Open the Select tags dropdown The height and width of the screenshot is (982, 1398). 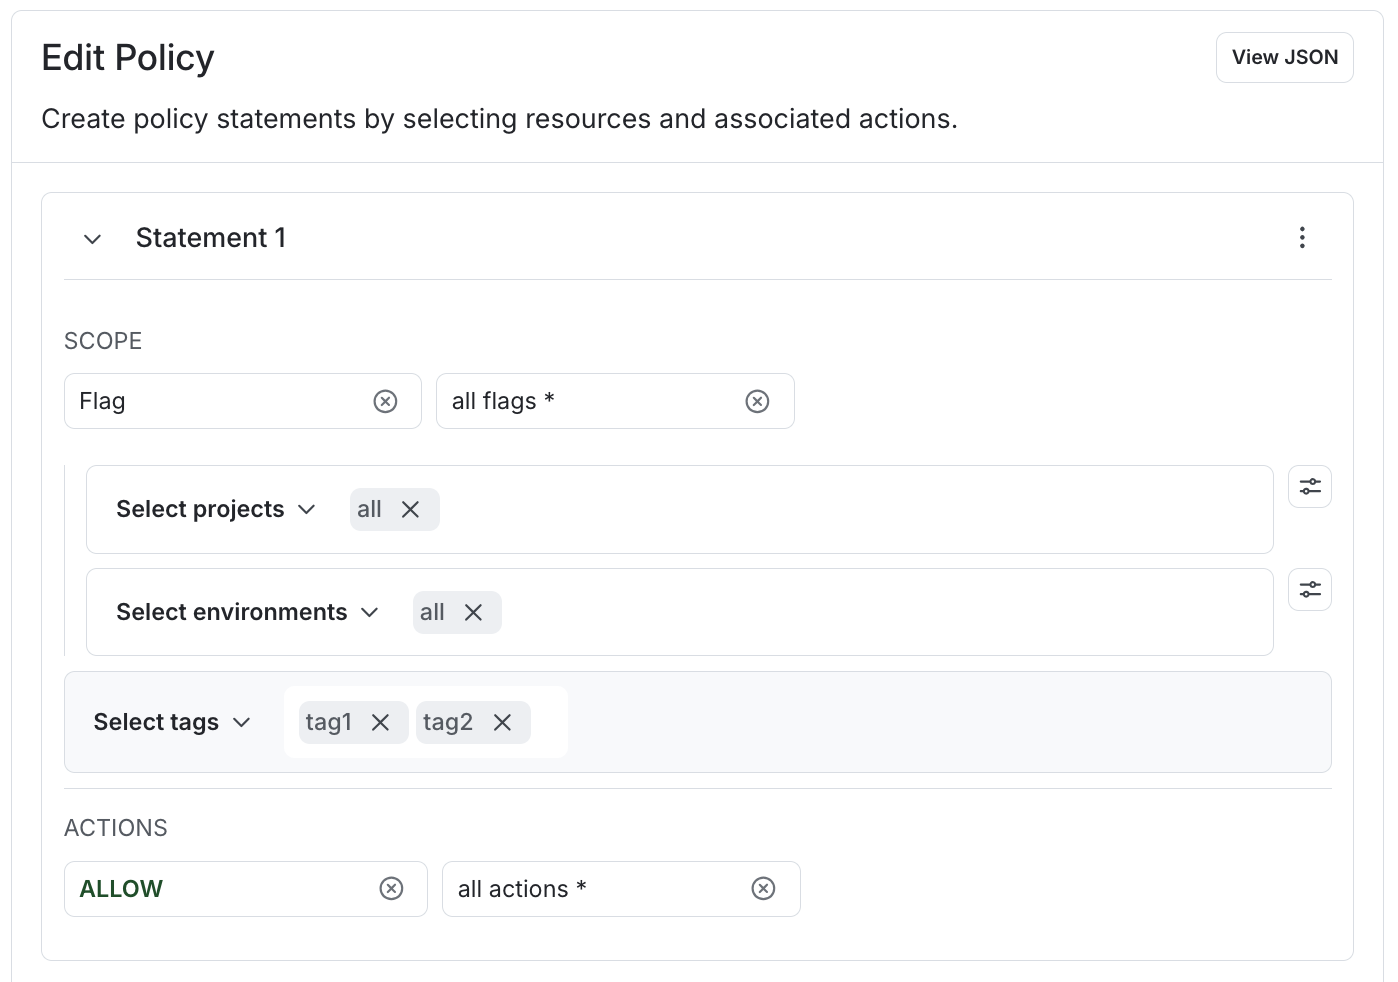171,723
